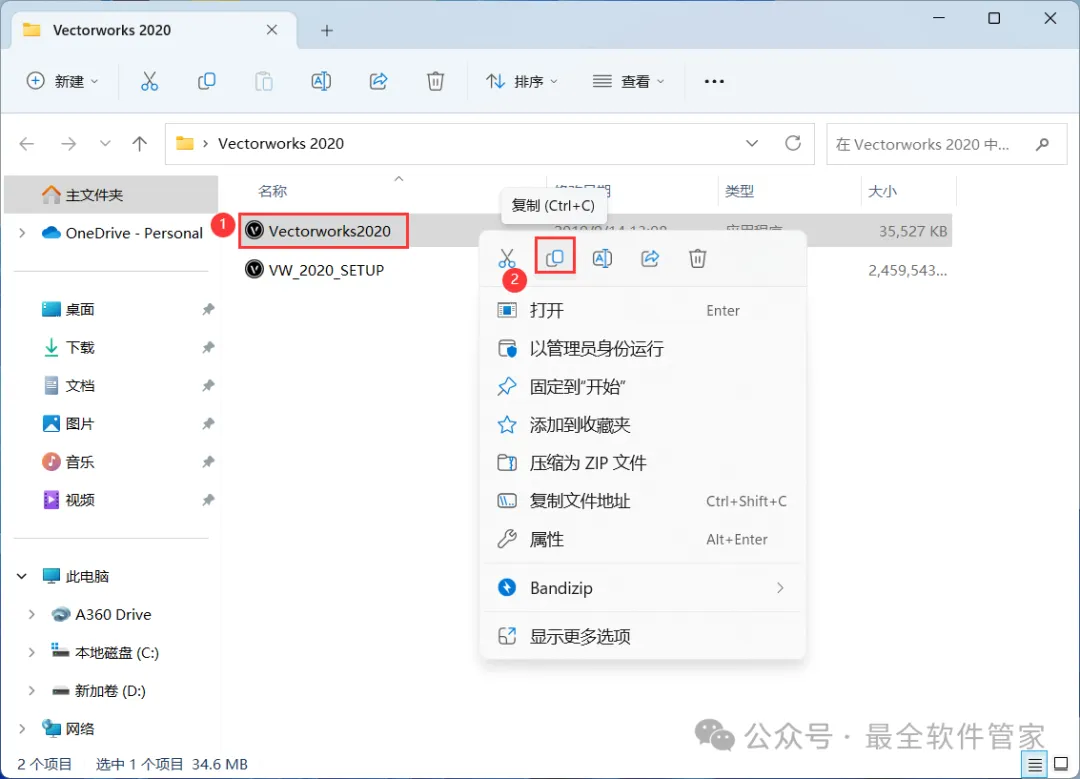Click the Cut icon in the top toolbar
This screenshot has height=779, width=1080.
(x=149, y=81)
